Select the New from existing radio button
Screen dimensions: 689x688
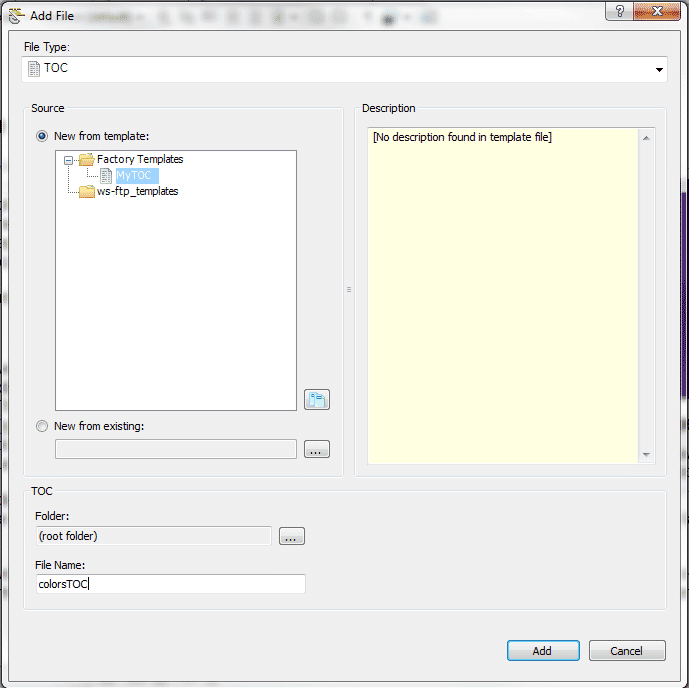42,426
